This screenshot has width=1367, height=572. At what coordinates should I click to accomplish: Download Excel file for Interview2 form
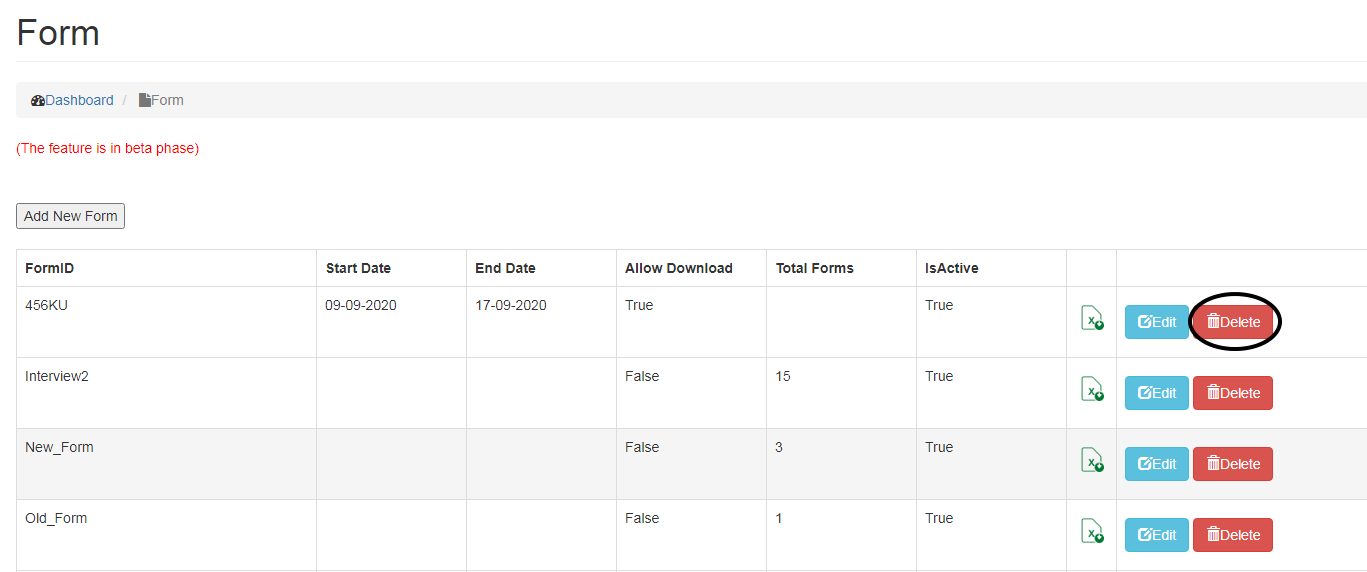1092,389
